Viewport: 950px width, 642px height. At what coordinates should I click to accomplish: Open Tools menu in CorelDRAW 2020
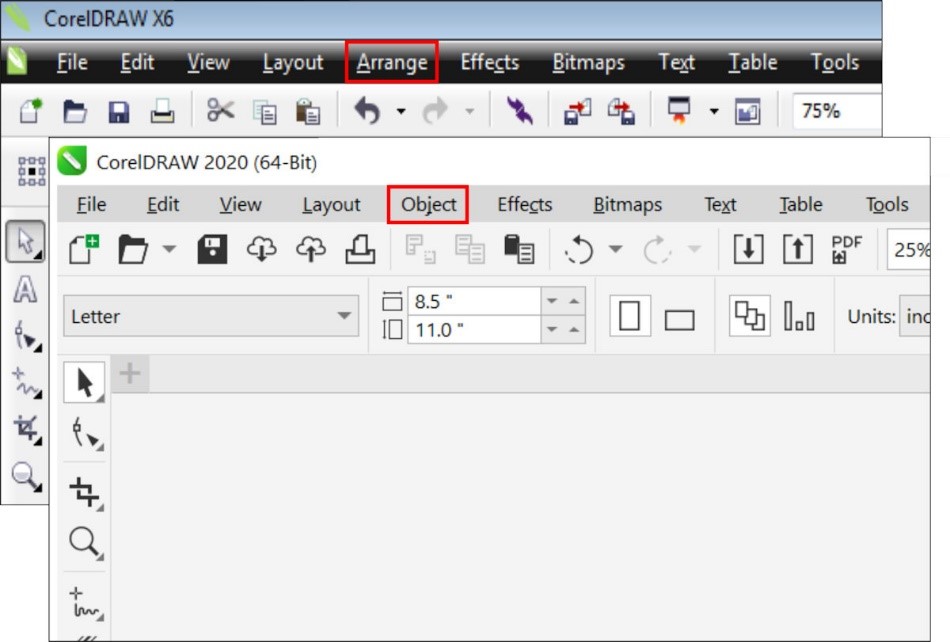[887, 205]
